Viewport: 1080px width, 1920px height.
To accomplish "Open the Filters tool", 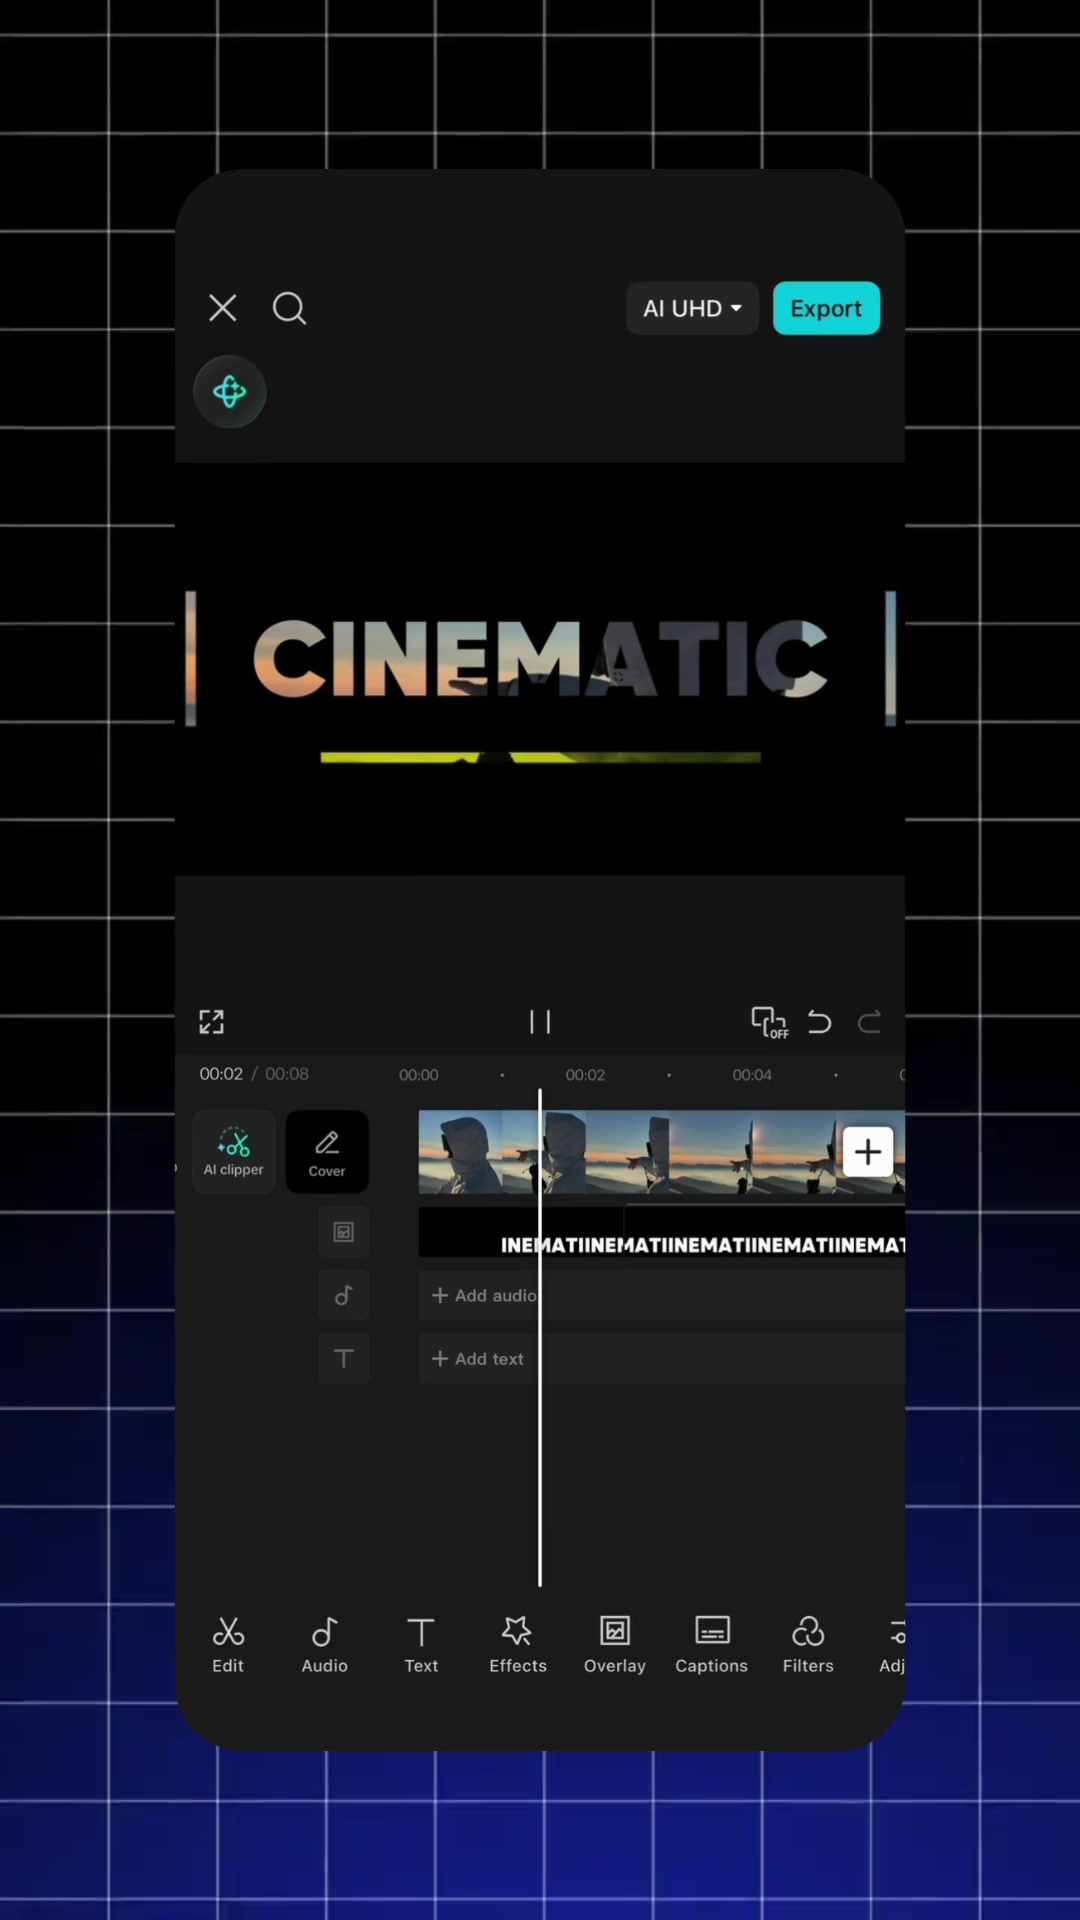I will click(808, 1644).
